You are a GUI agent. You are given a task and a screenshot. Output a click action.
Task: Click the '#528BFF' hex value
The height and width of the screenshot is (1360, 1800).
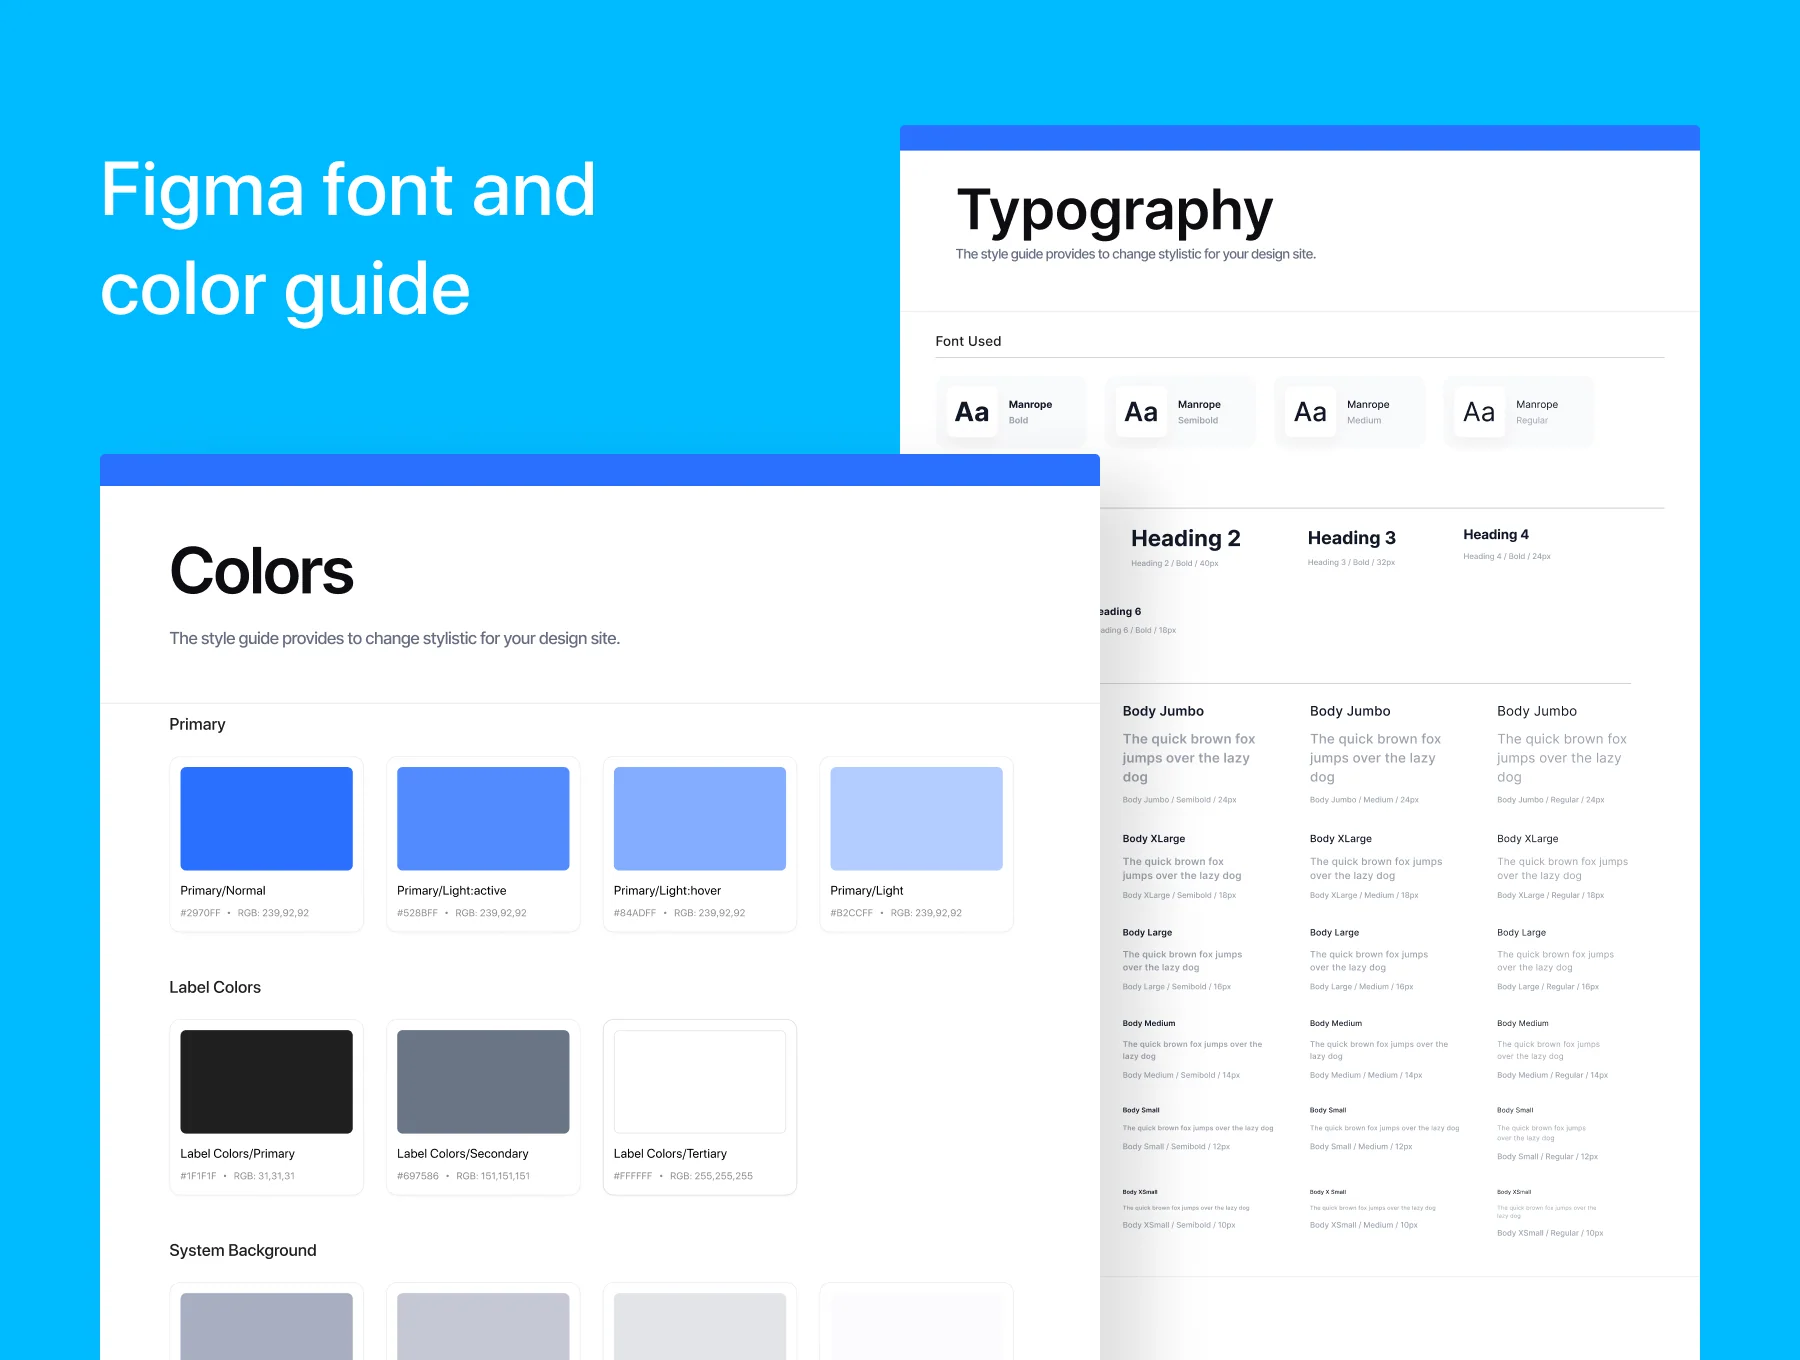(417, 913)
